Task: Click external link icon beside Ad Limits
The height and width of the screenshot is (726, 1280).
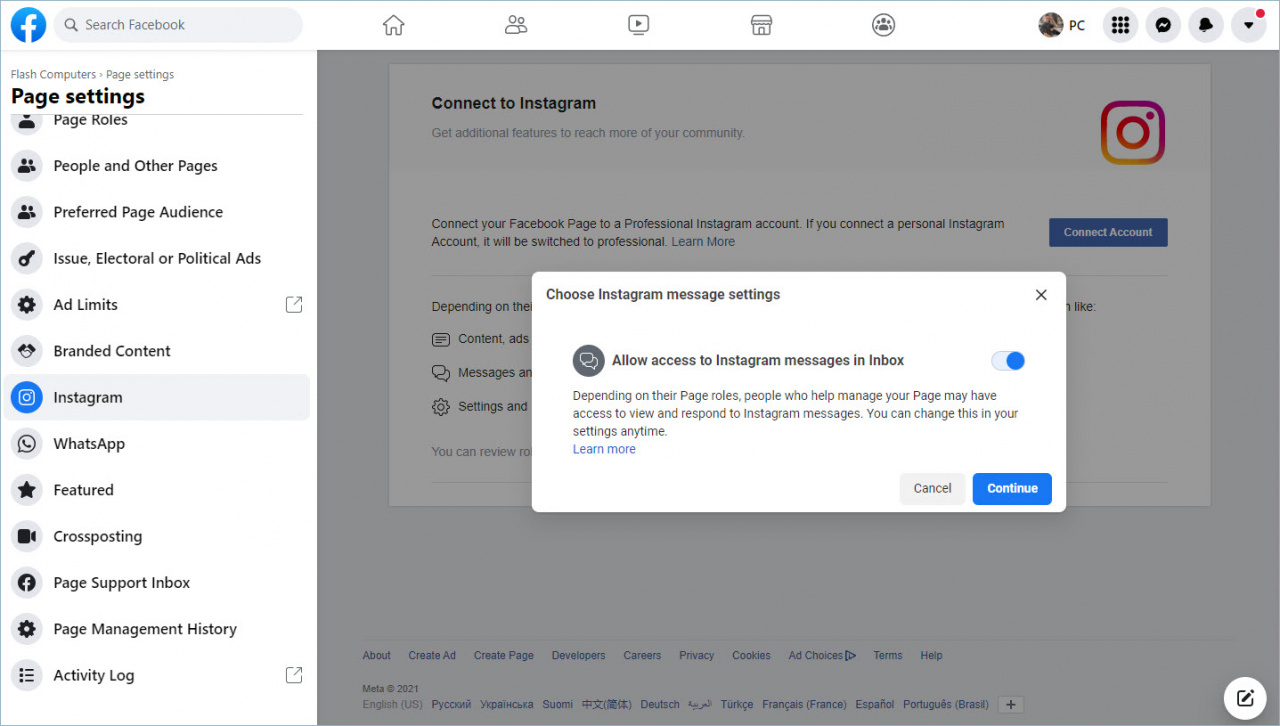Action: pos(294,305)
